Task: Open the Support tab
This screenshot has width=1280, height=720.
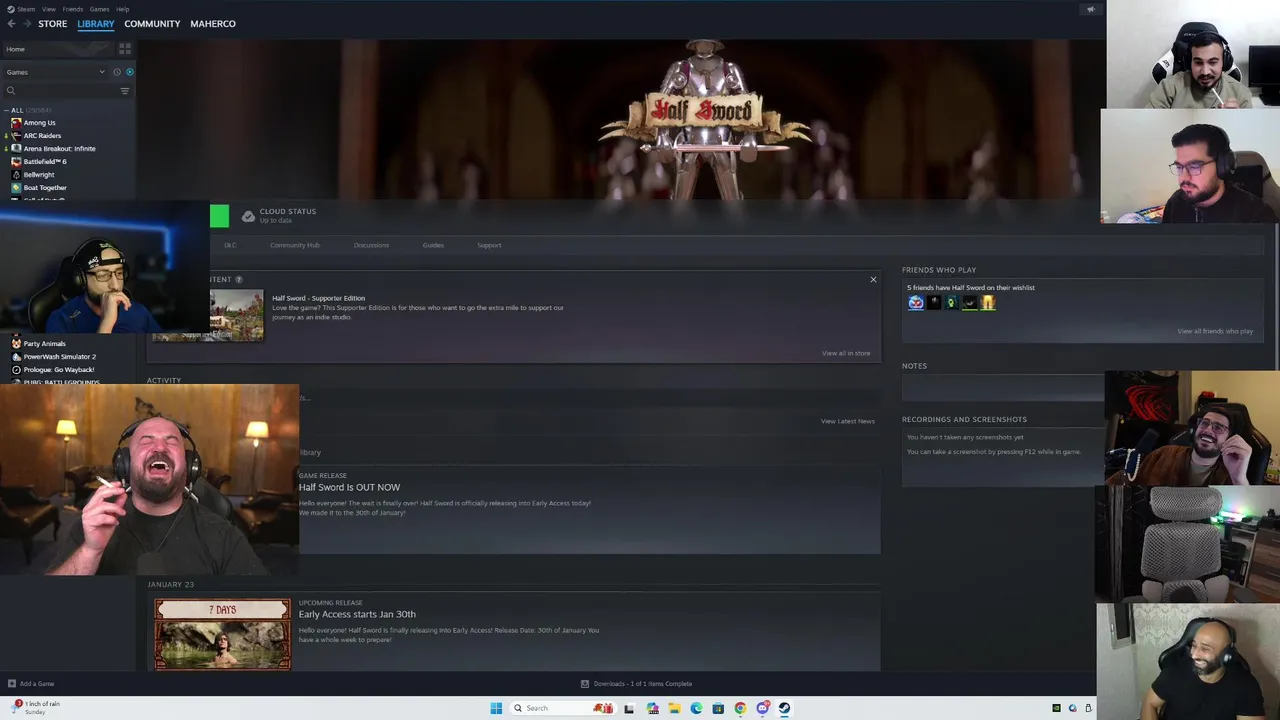Action: 489,245
